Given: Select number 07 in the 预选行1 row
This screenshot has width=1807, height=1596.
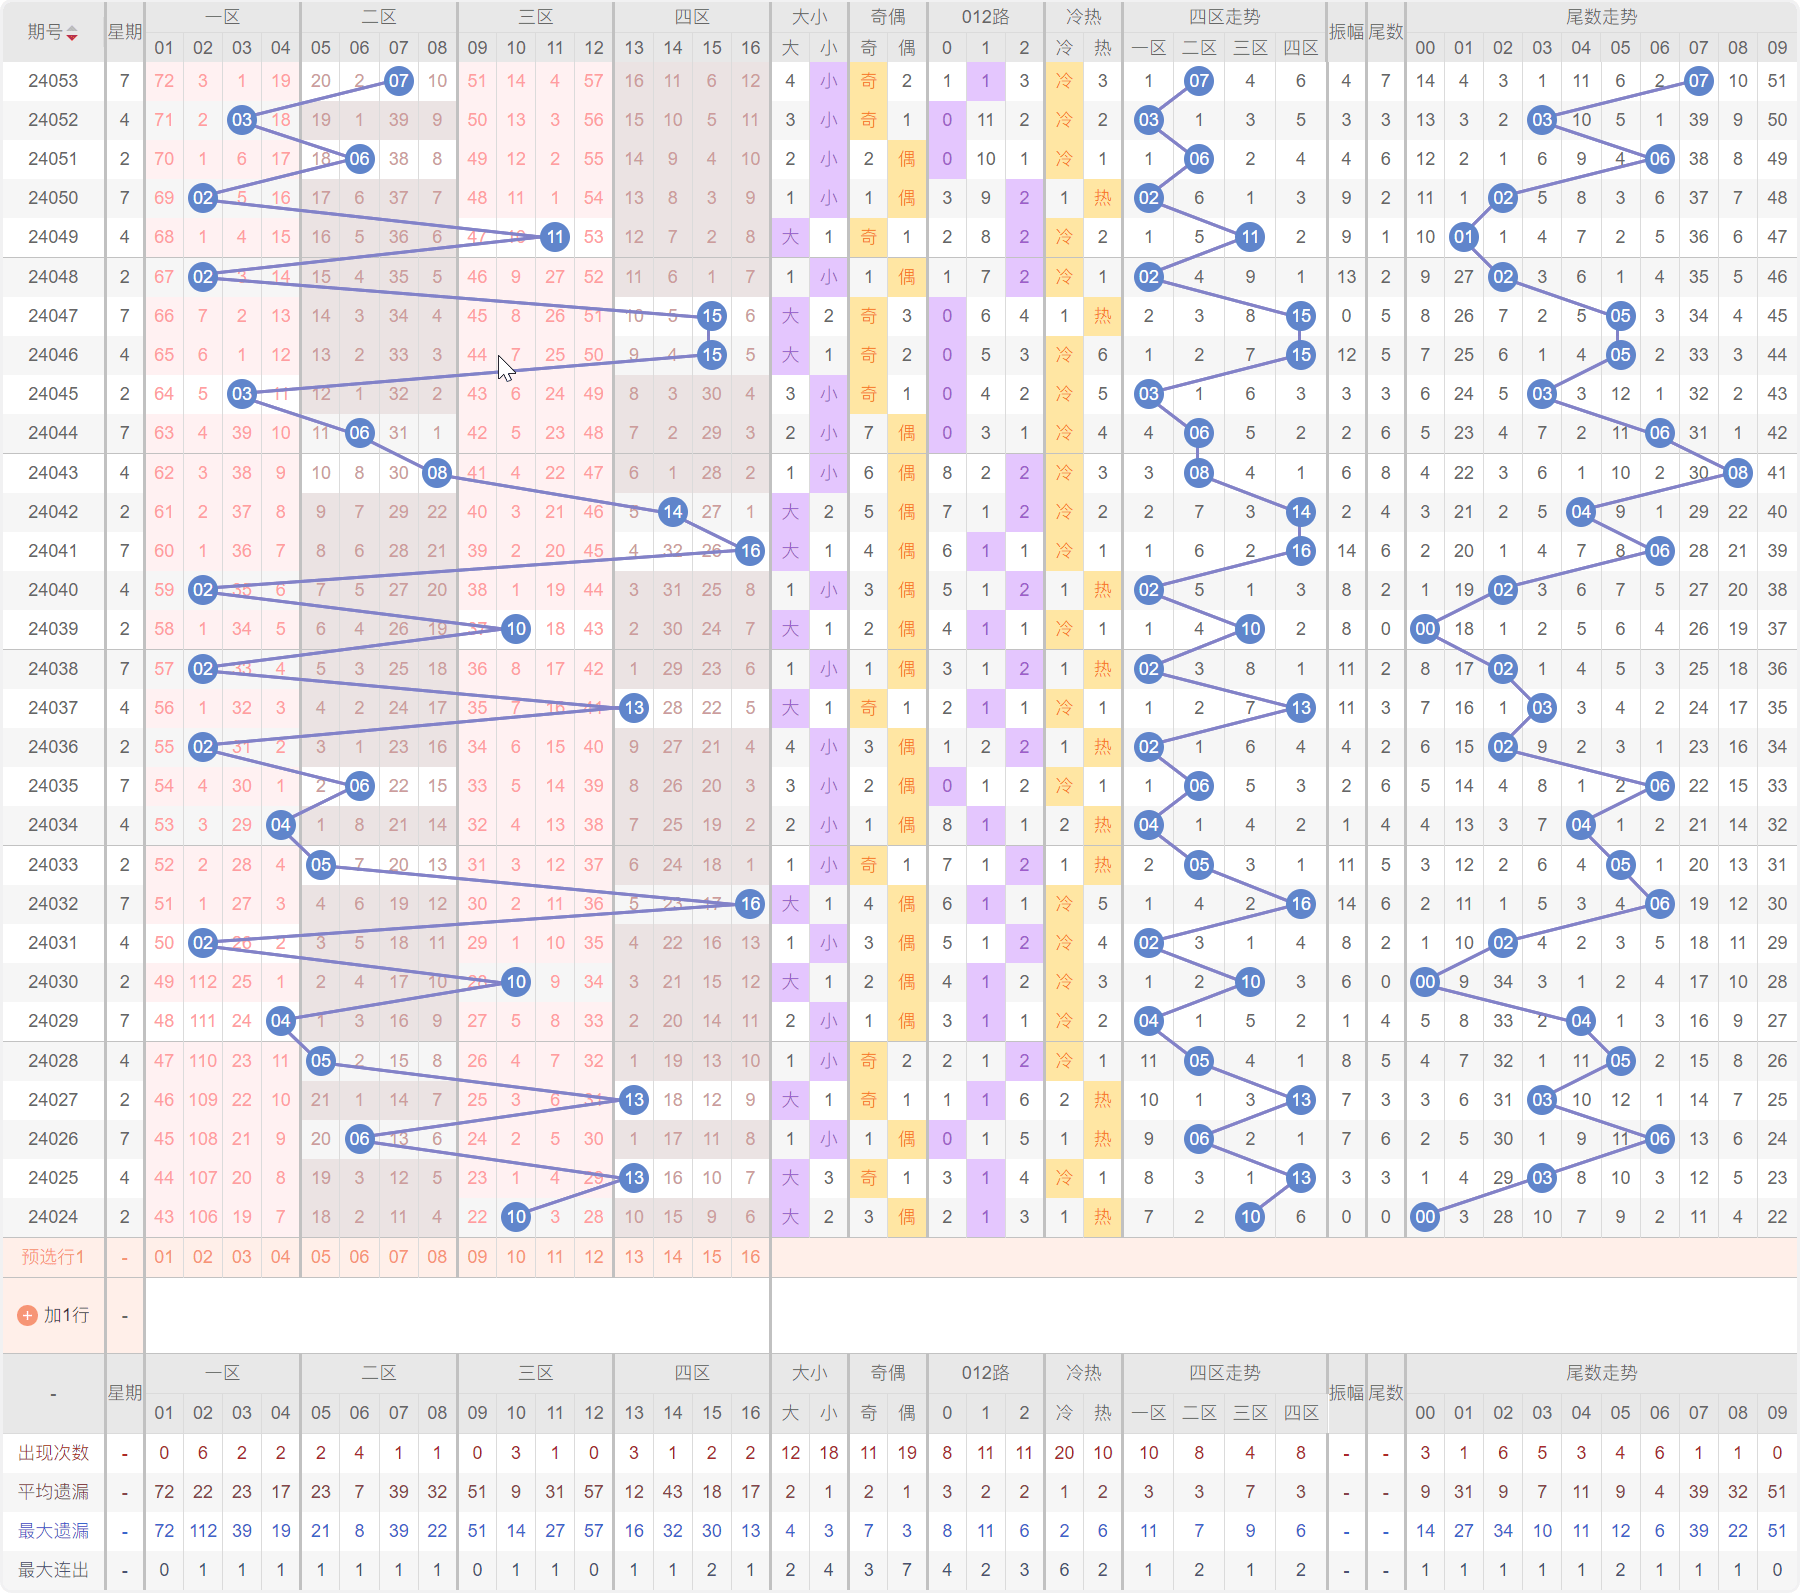Looking at the screenshot, I should pos(399,1257).
